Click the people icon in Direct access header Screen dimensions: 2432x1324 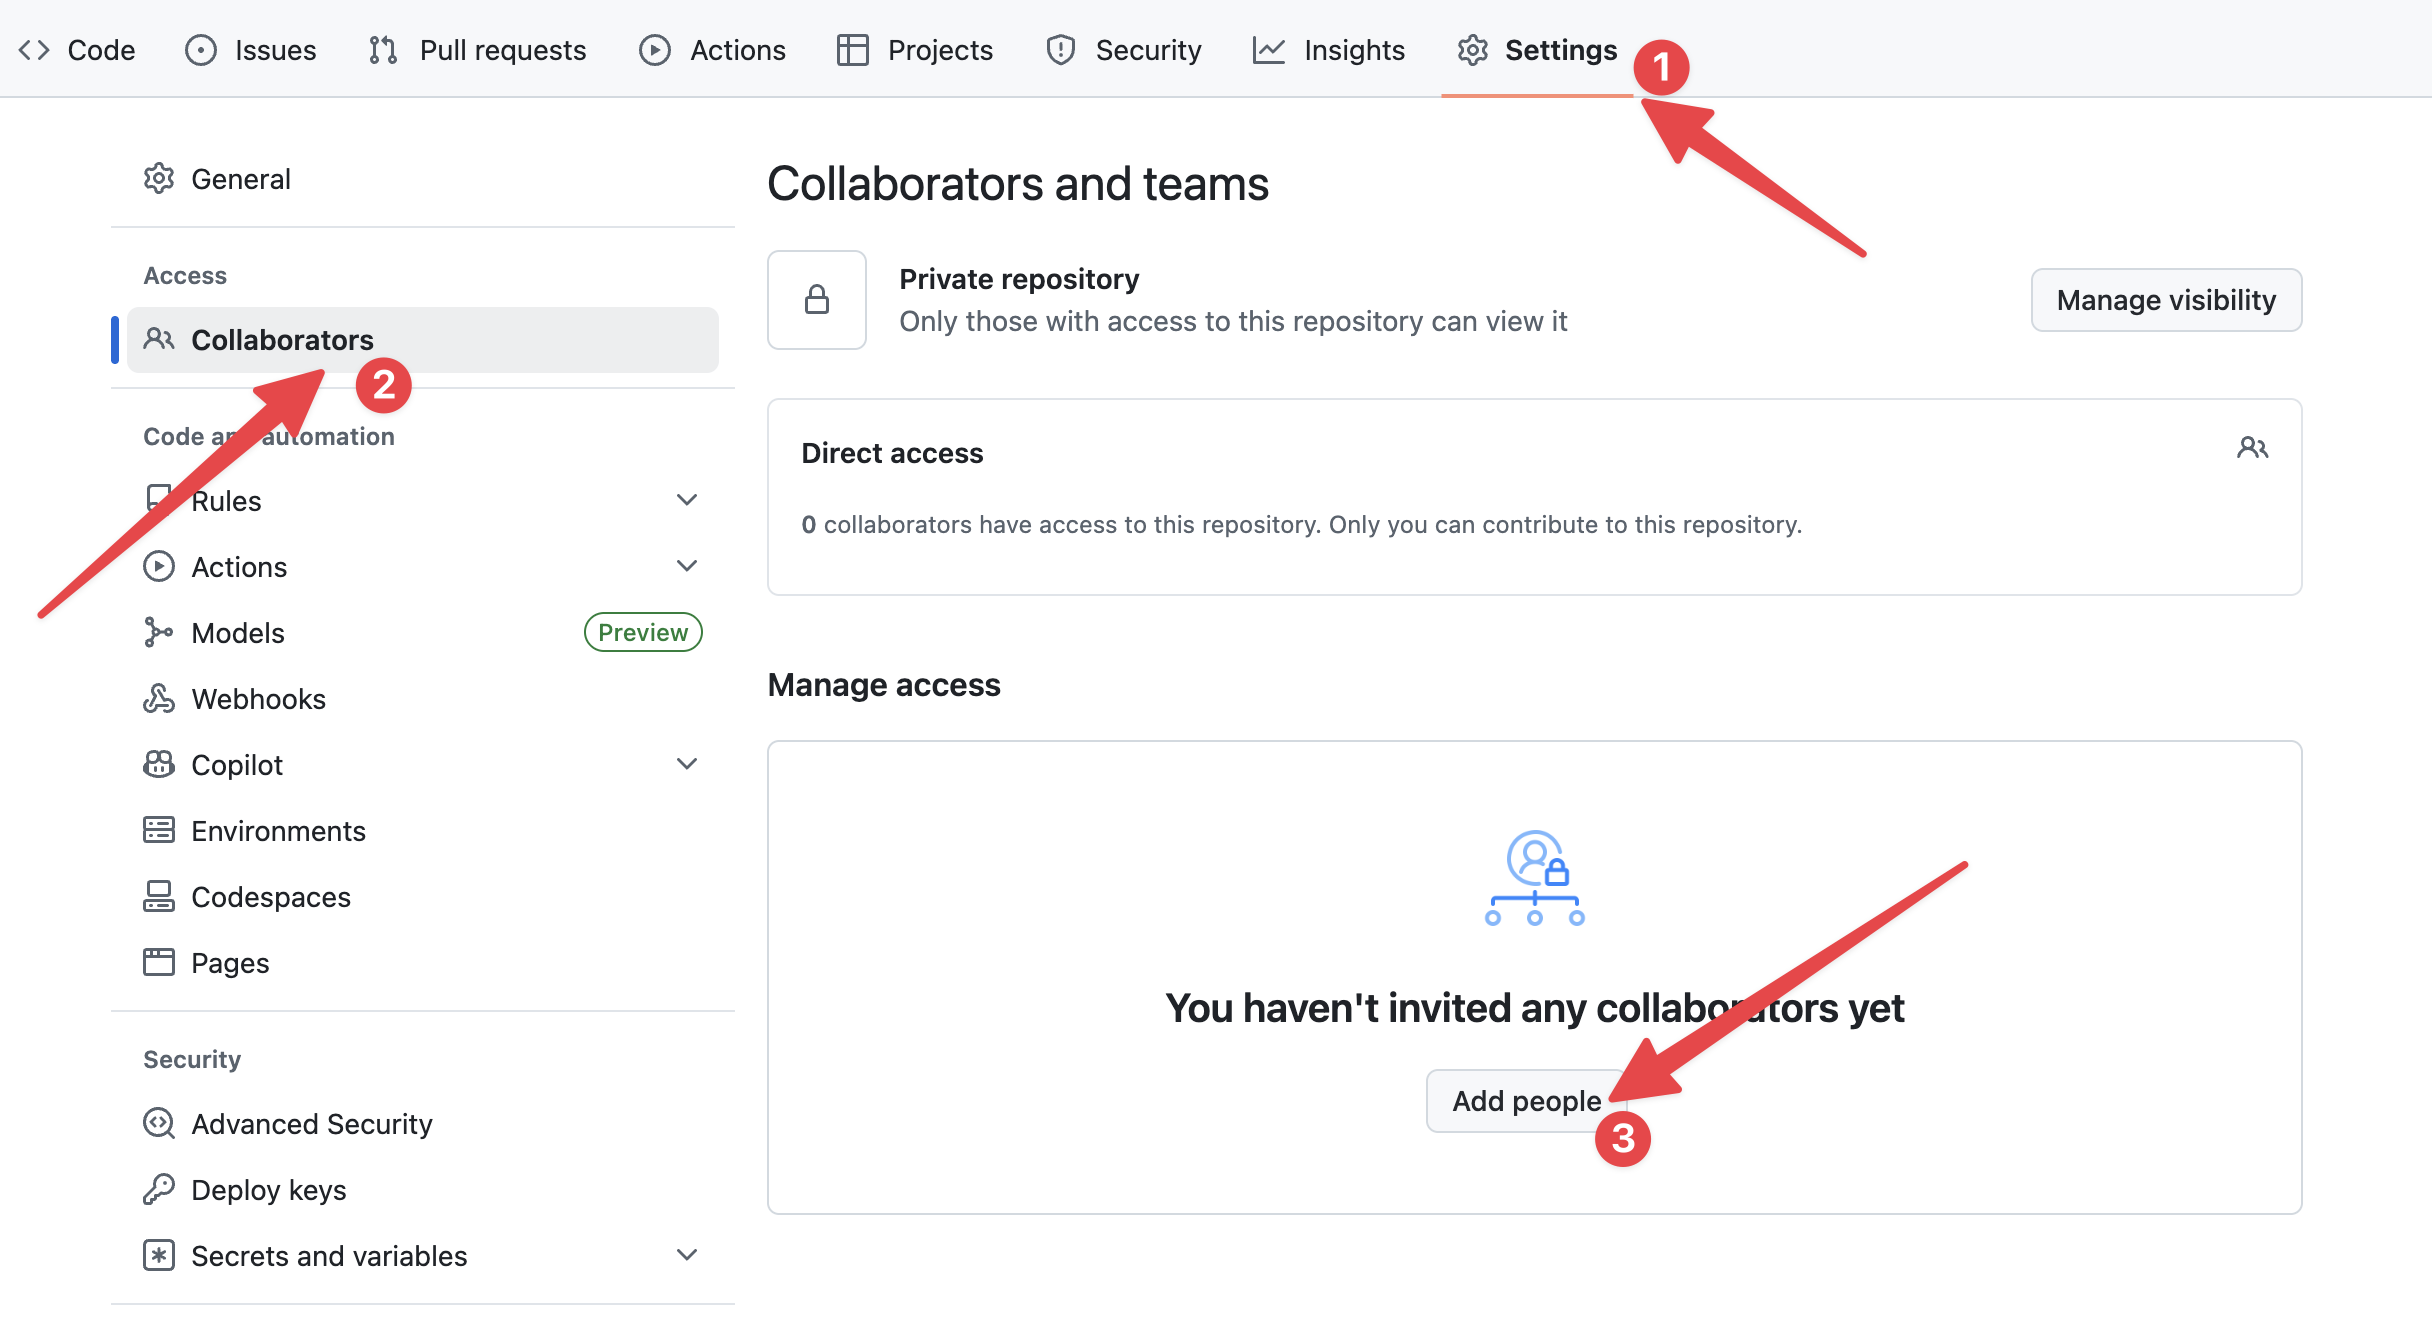[x=2254, y=448]
